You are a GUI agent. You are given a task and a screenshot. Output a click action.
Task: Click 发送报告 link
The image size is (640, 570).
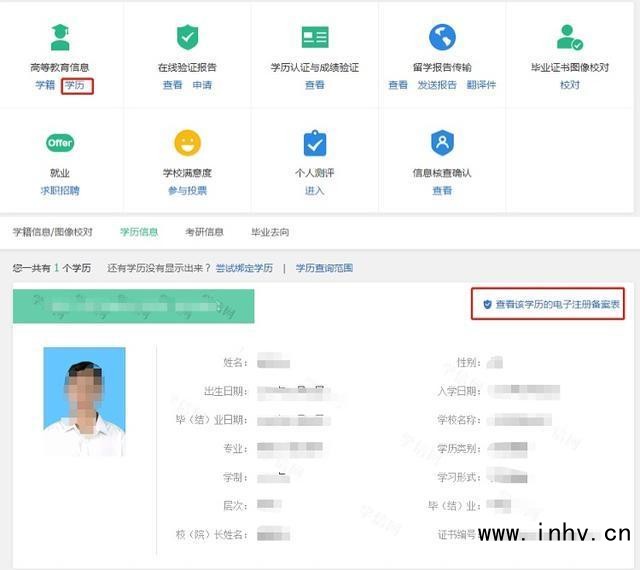pyautogui.click(x=437, y=85)
